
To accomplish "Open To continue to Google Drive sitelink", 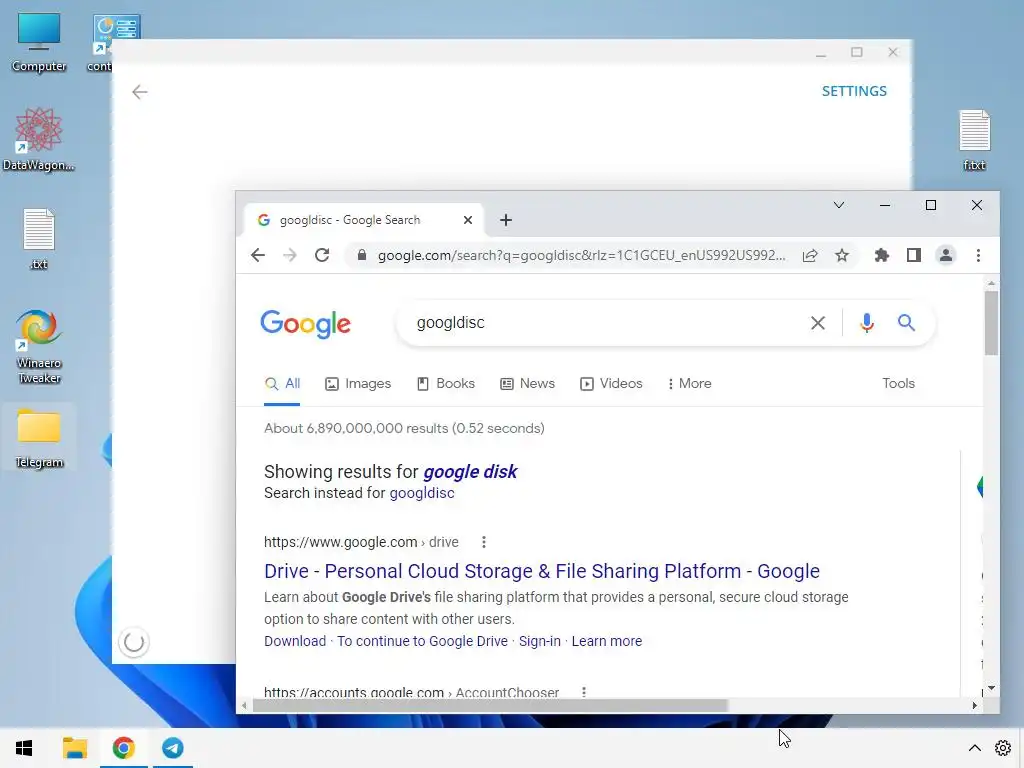I will tap(422, 641).
